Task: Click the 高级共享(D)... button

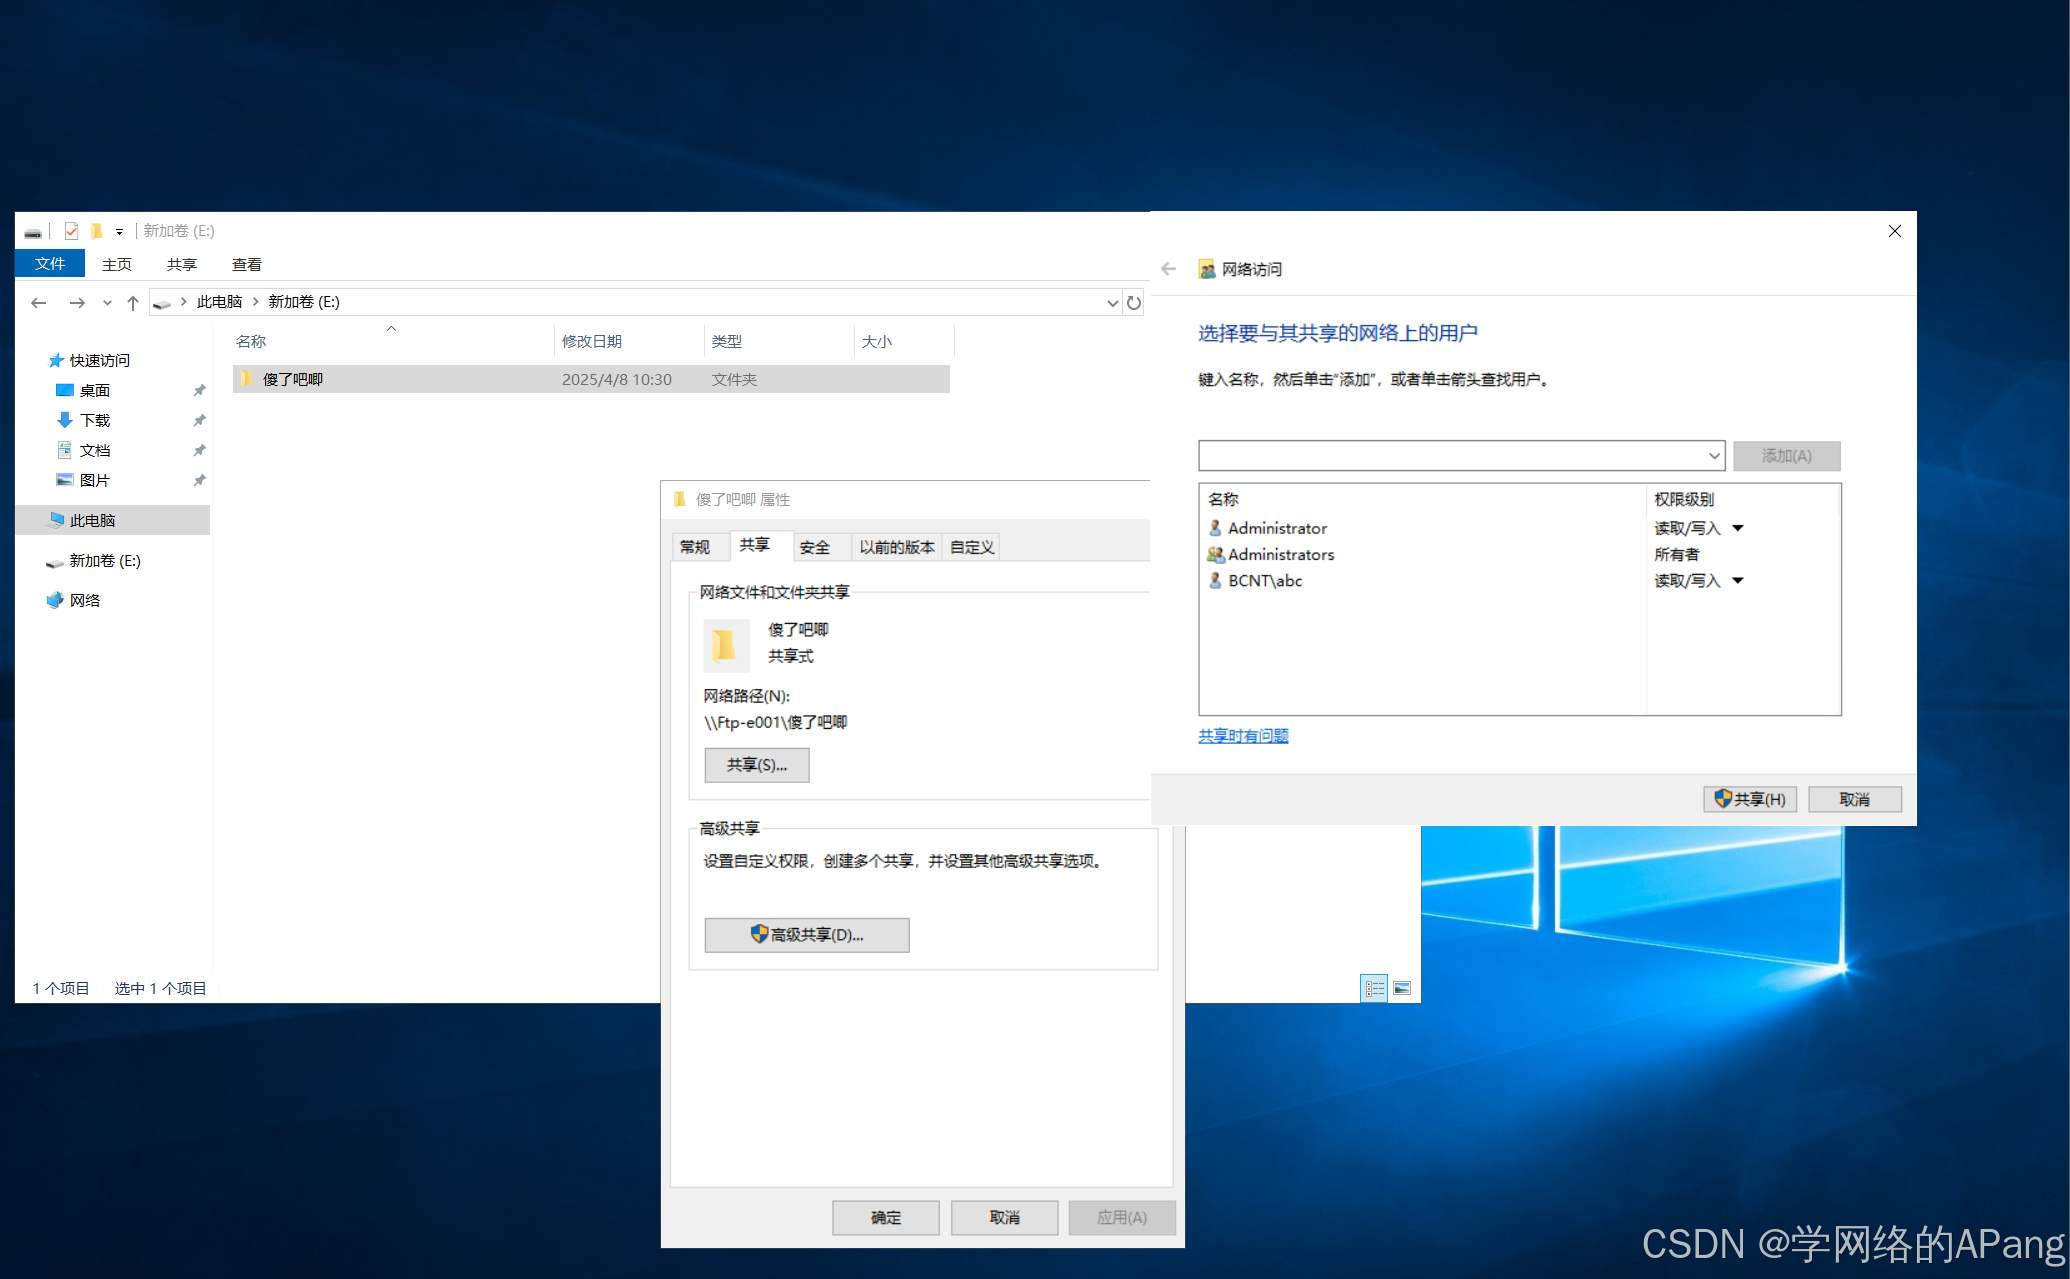Action: (807, 935)
